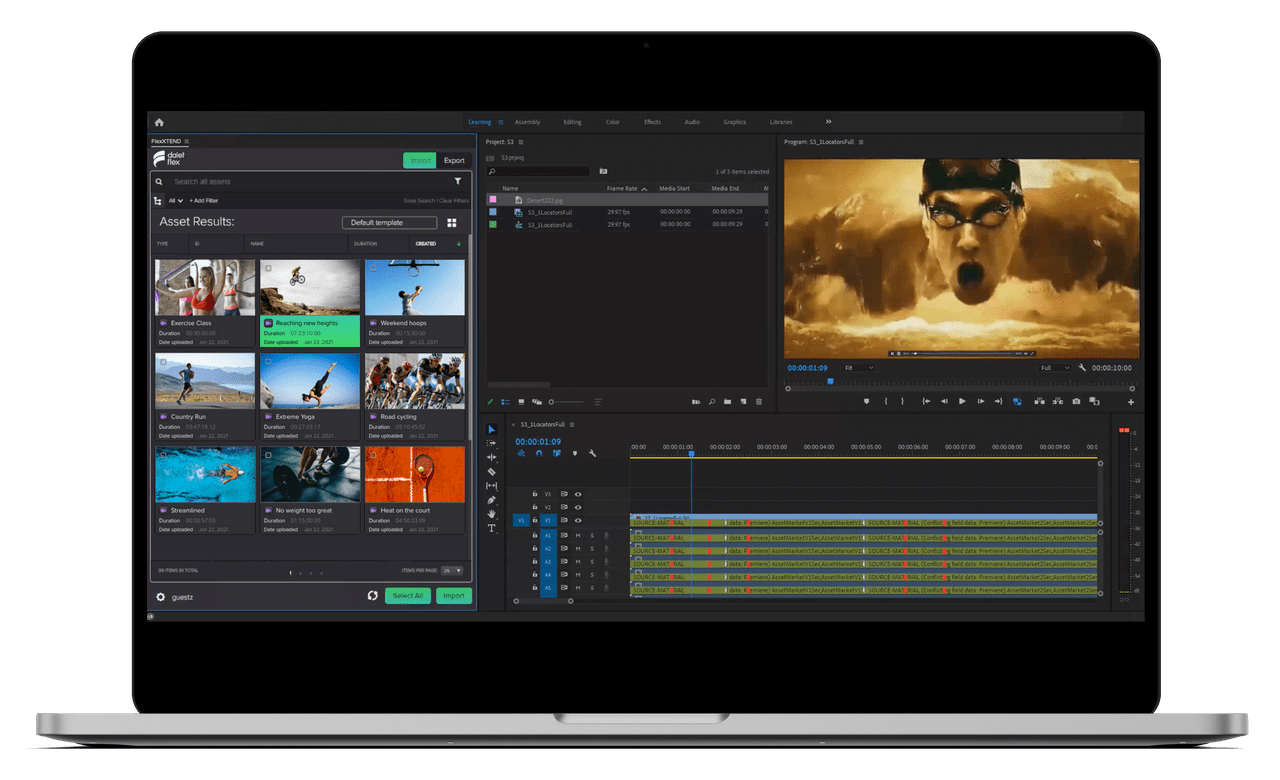
Task: Open the Items Per Page dropdown
Action: click(x=452, y=570)
